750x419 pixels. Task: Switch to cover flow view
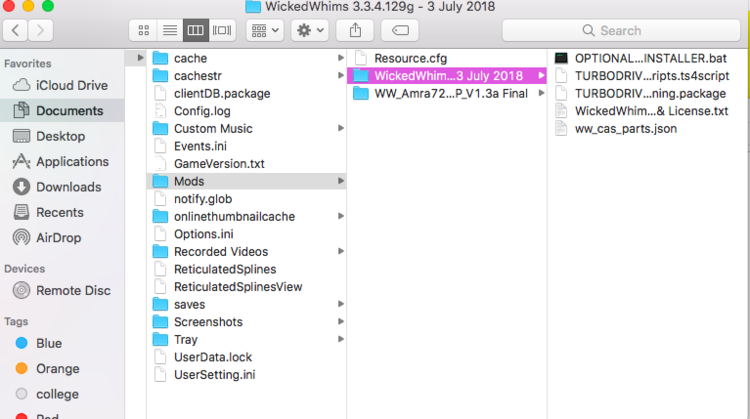tap(222, 31)
